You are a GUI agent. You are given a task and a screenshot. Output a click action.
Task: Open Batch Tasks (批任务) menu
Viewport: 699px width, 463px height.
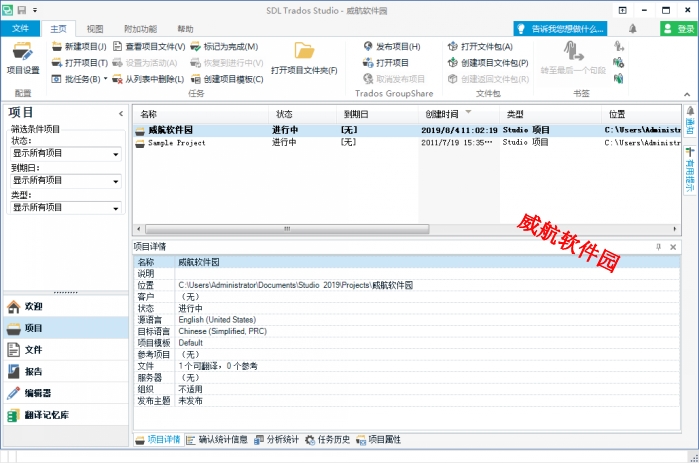pos(80,79)
